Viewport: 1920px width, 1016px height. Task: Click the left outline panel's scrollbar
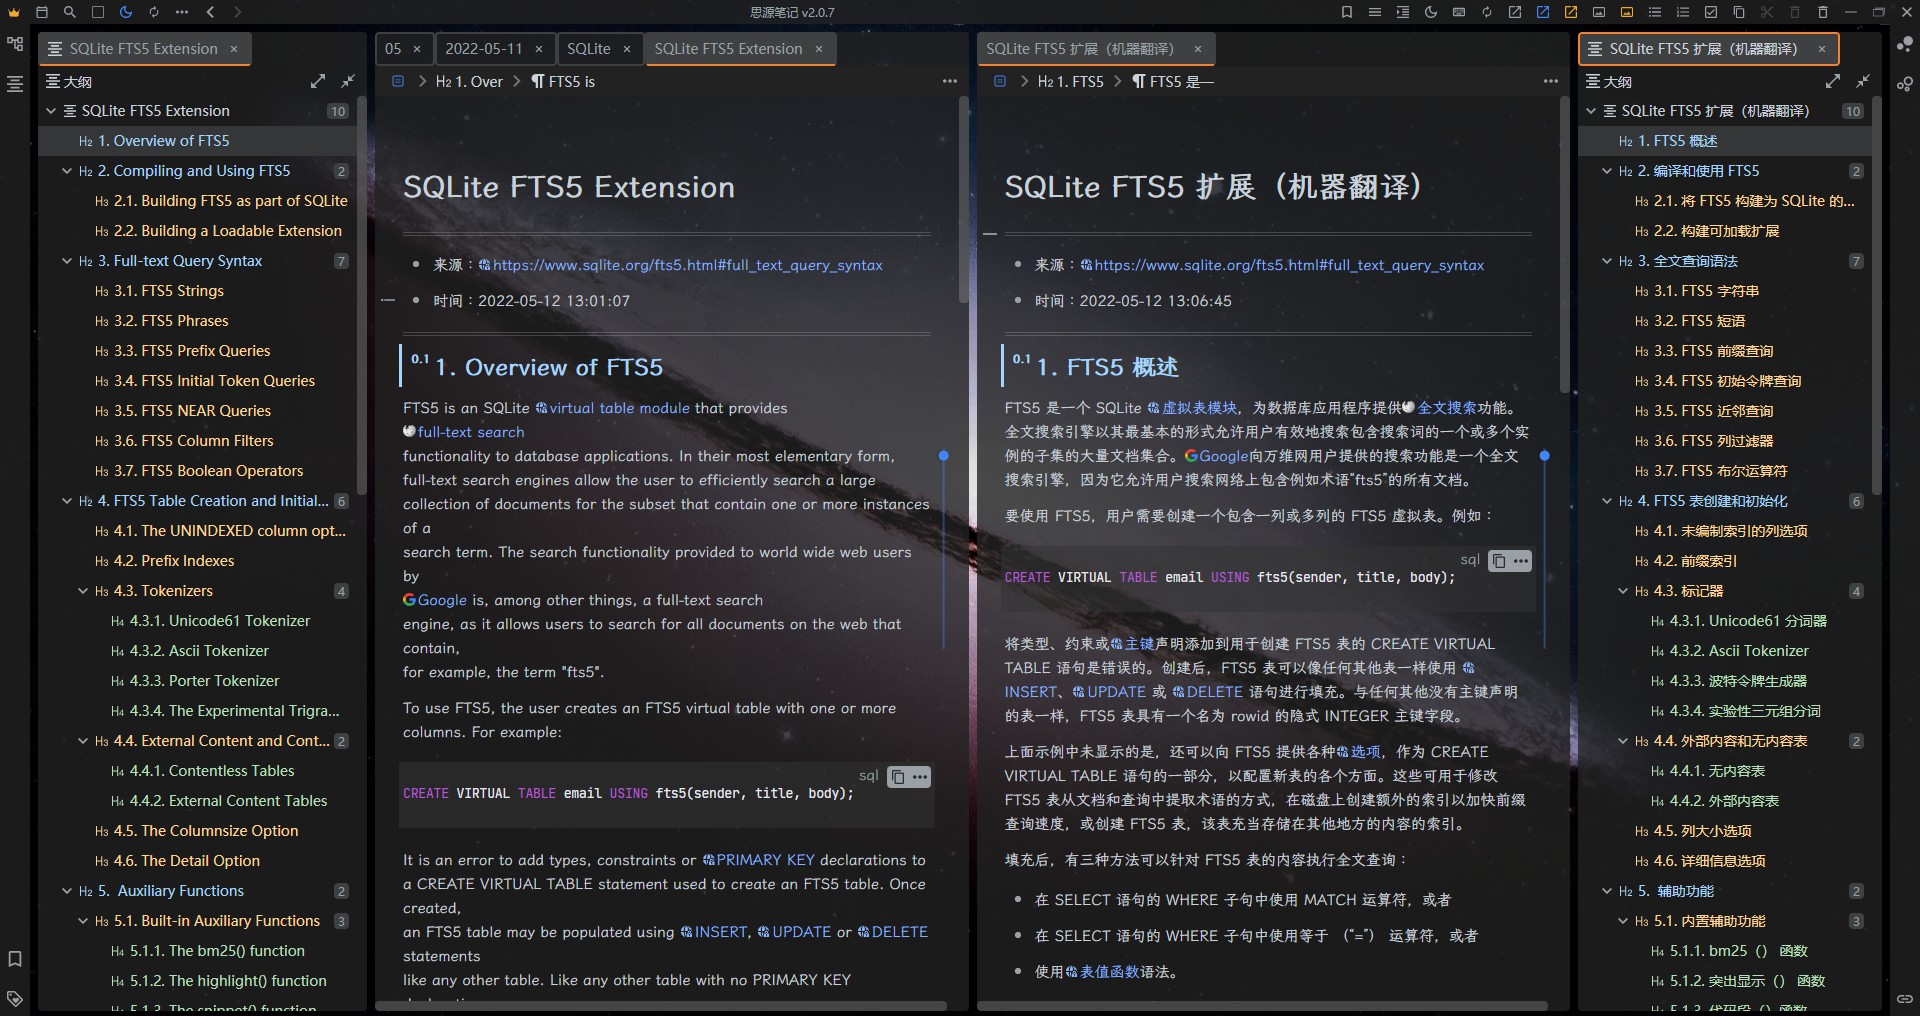(x=362, y=295)
